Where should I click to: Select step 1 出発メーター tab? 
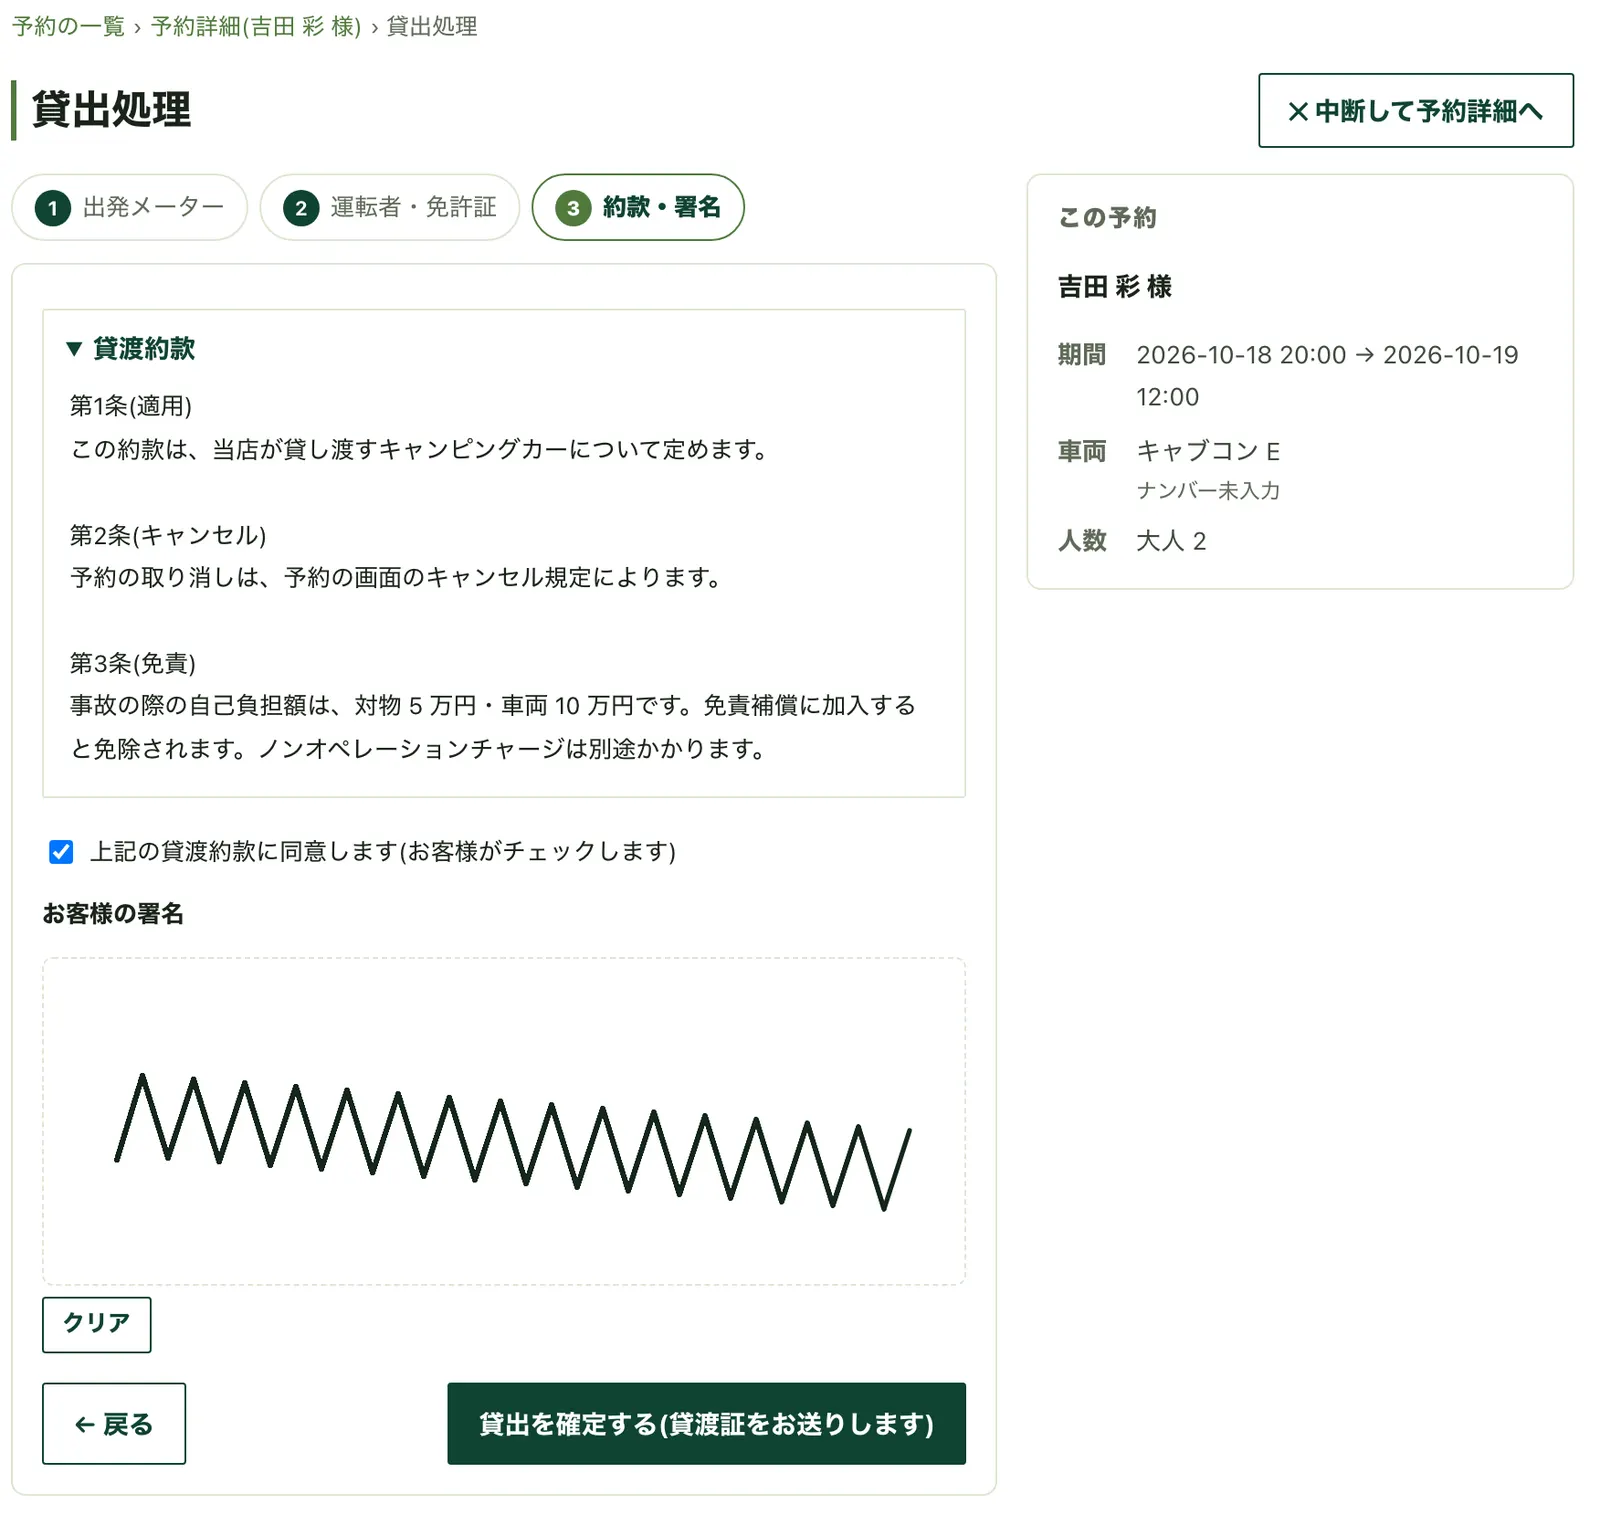pos(130,207)
